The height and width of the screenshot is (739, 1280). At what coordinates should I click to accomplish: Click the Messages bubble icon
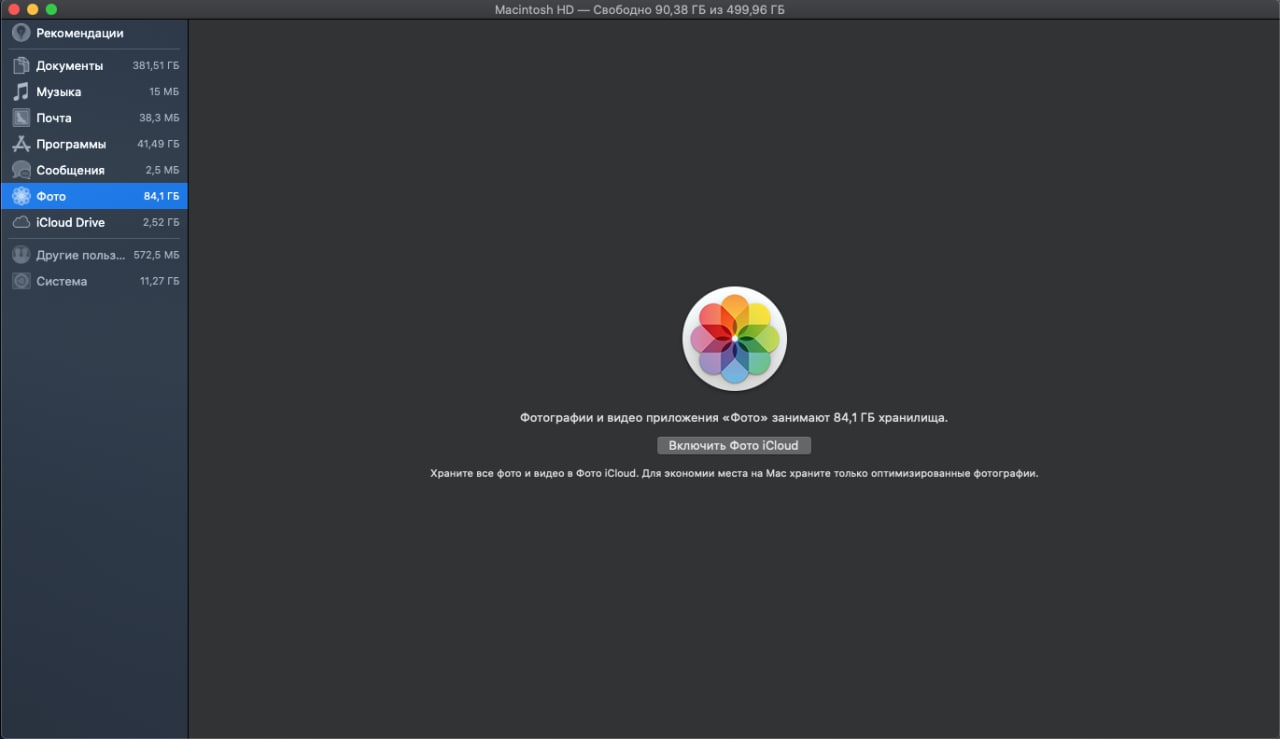point(21,170)
